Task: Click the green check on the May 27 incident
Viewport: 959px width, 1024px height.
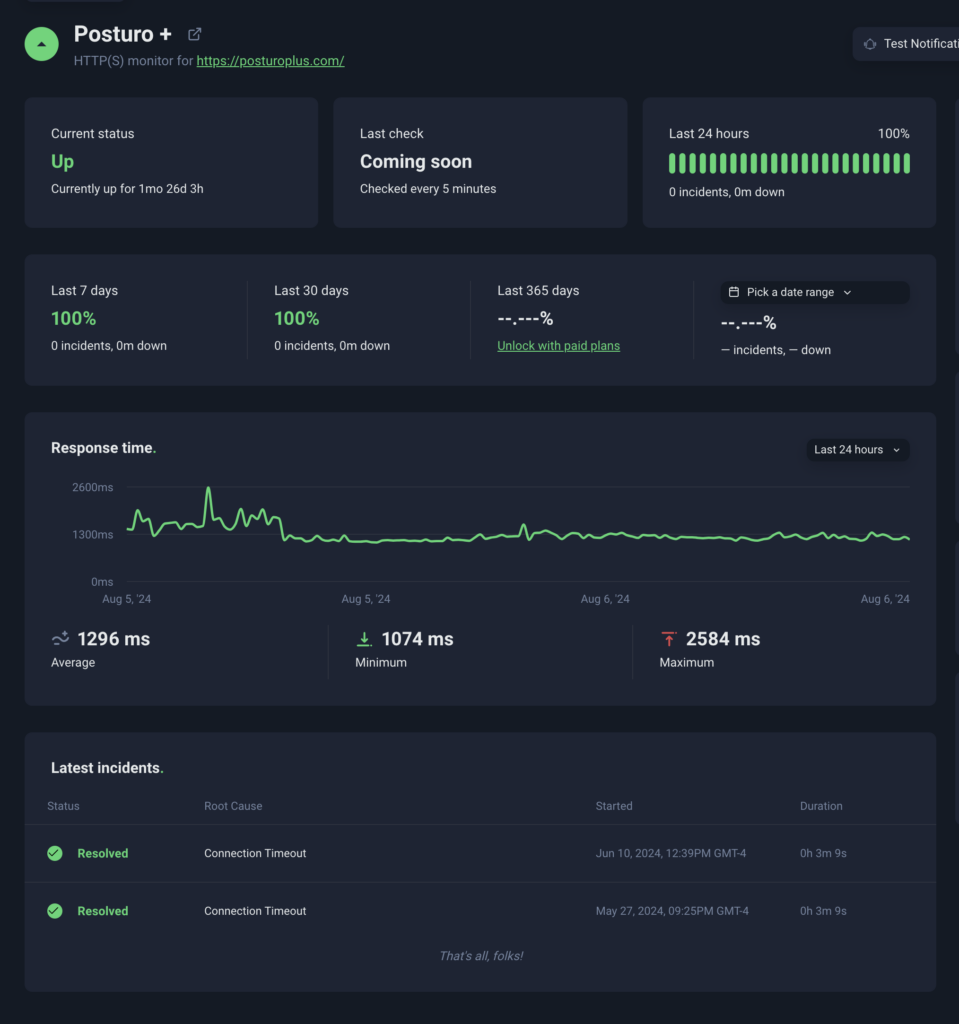Action: (x=55, y=911)
